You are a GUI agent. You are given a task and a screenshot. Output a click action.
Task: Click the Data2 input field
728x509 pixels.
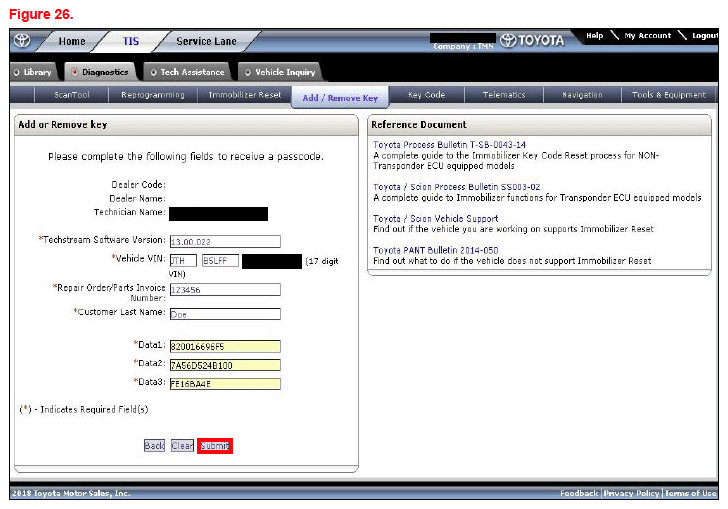tap(225, 365)
